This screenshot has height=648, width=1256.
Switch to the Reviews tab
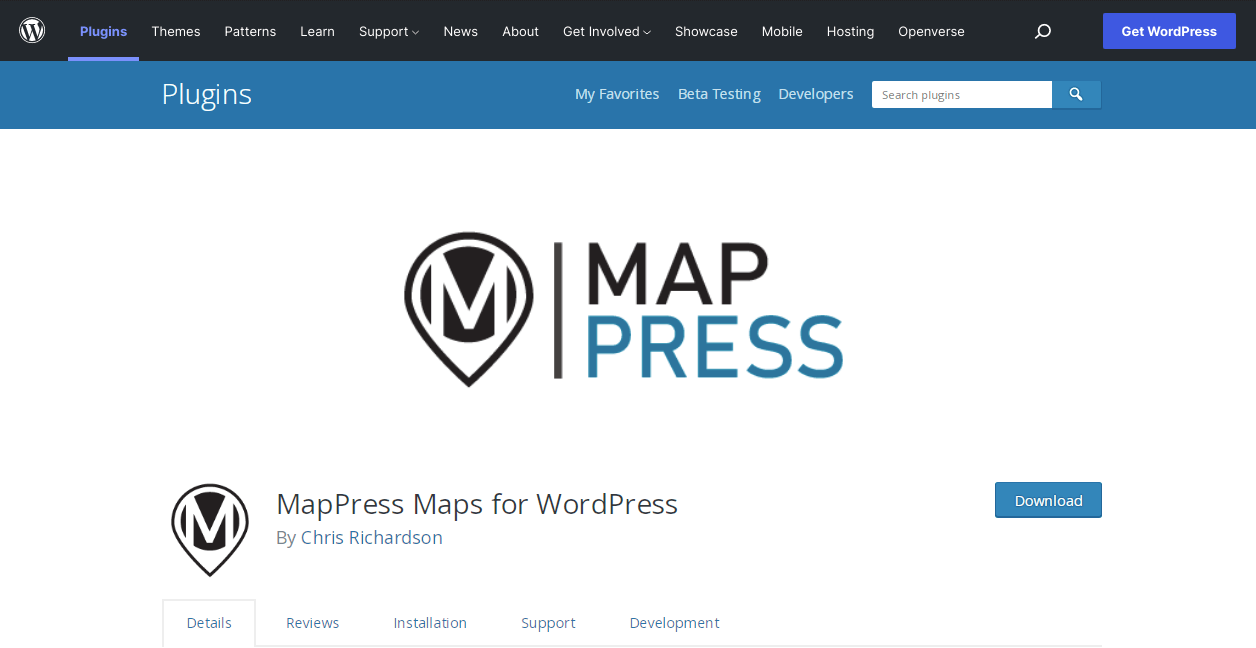pos(312,622)
